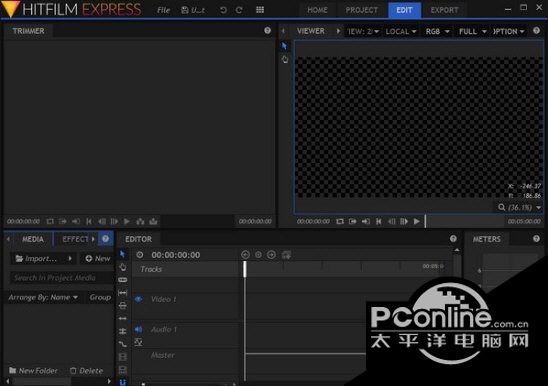Select the slice tool in editor
This screenshot has width=548, height=386.
[123, 280]
